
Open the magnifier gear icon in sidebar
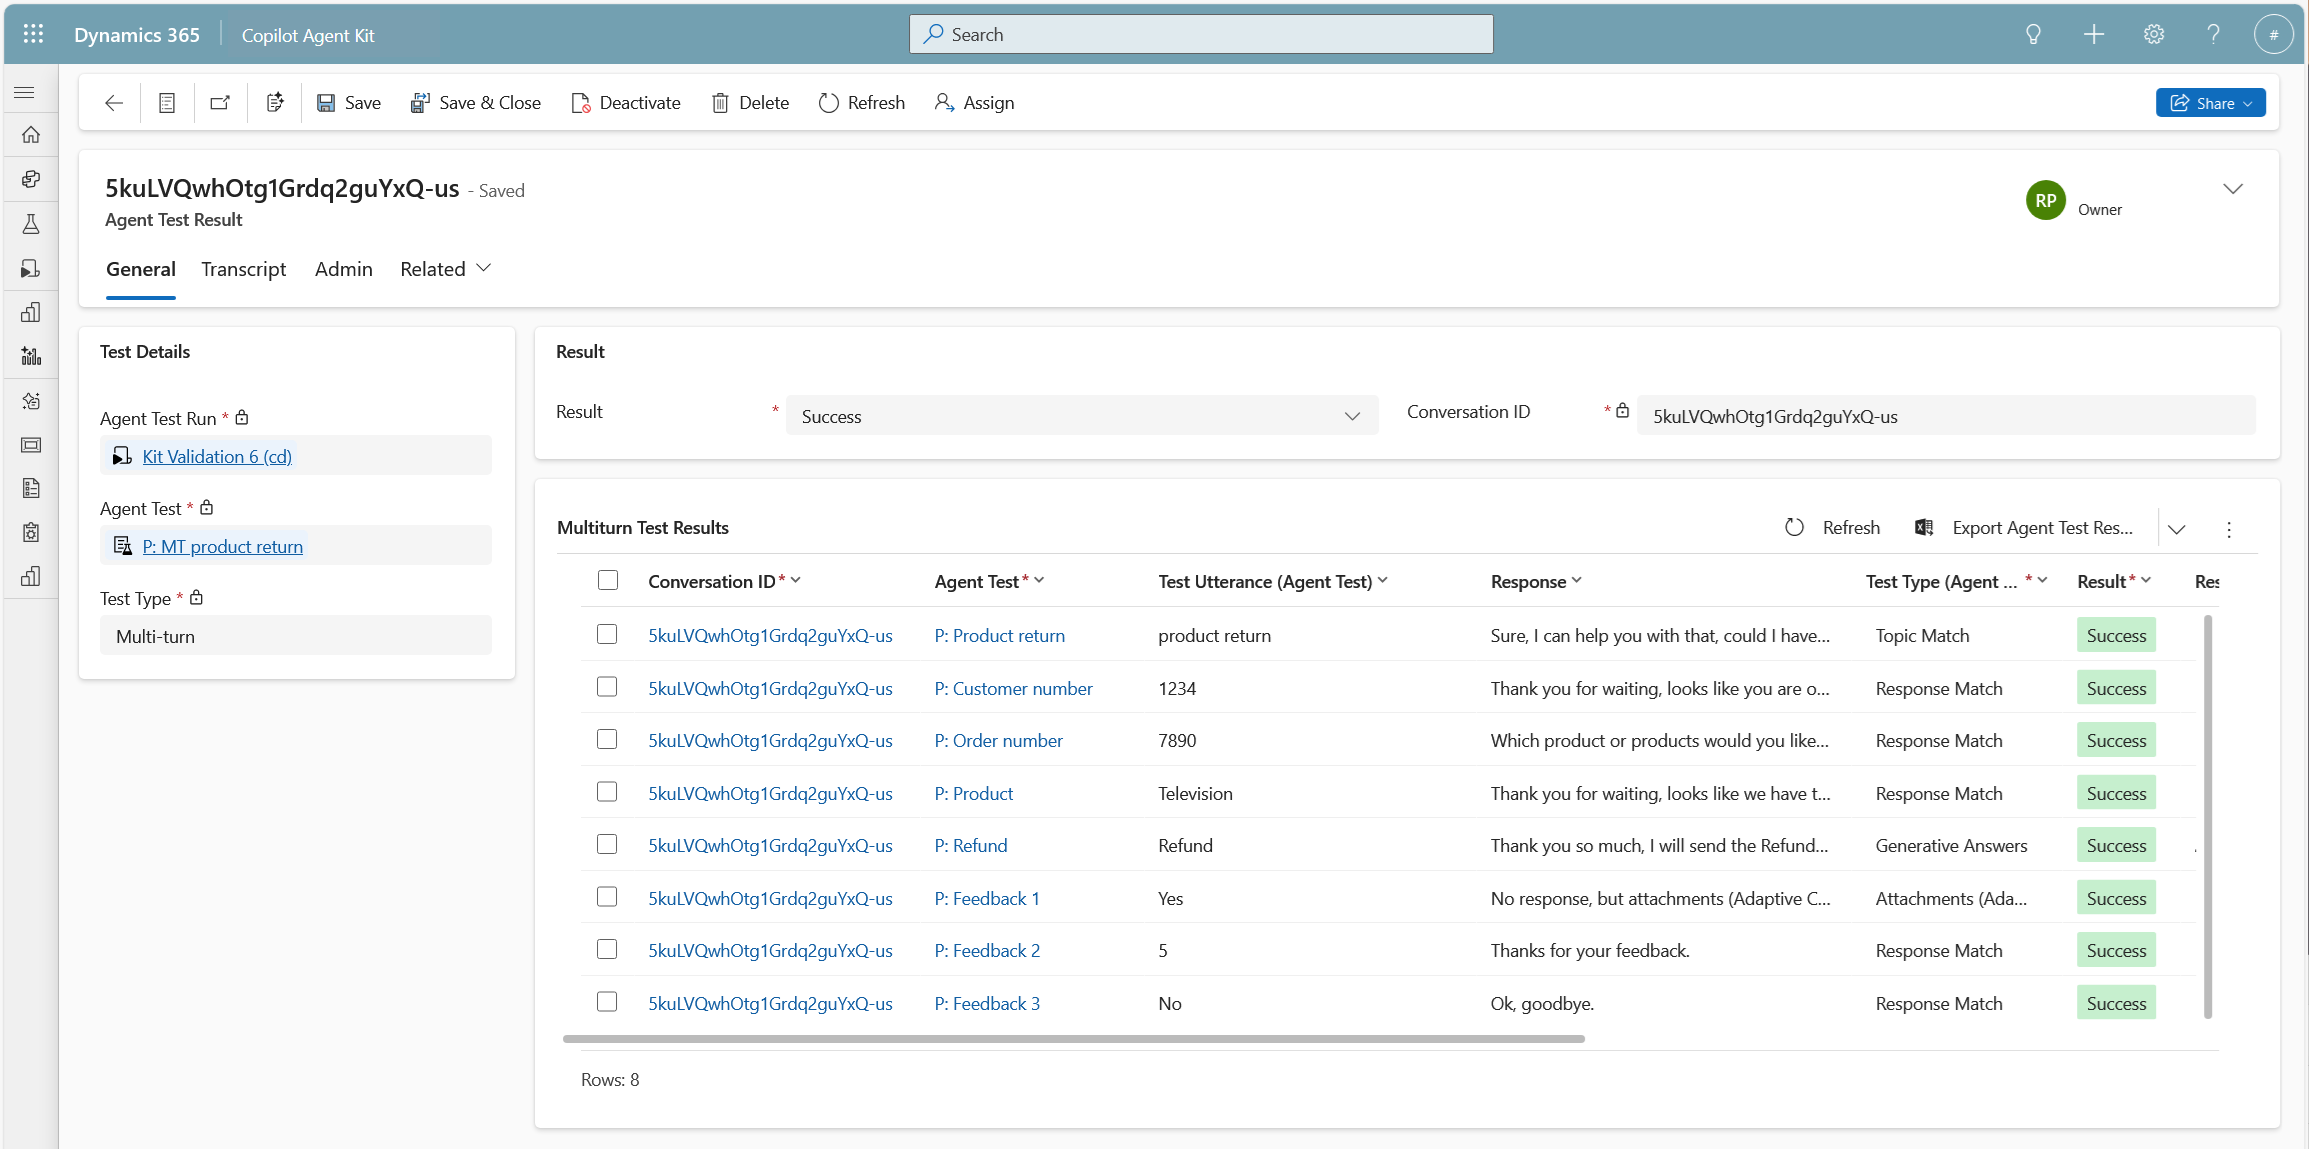point(31,401)
